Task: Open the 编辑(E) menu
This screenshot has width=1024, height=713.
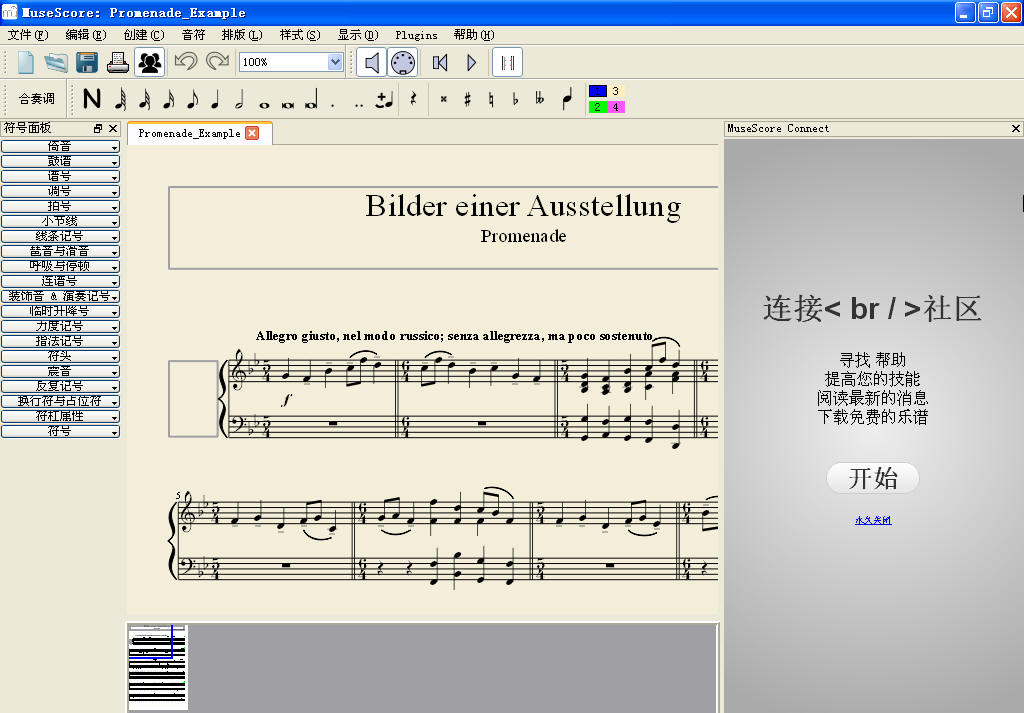Action: [86, 35]
